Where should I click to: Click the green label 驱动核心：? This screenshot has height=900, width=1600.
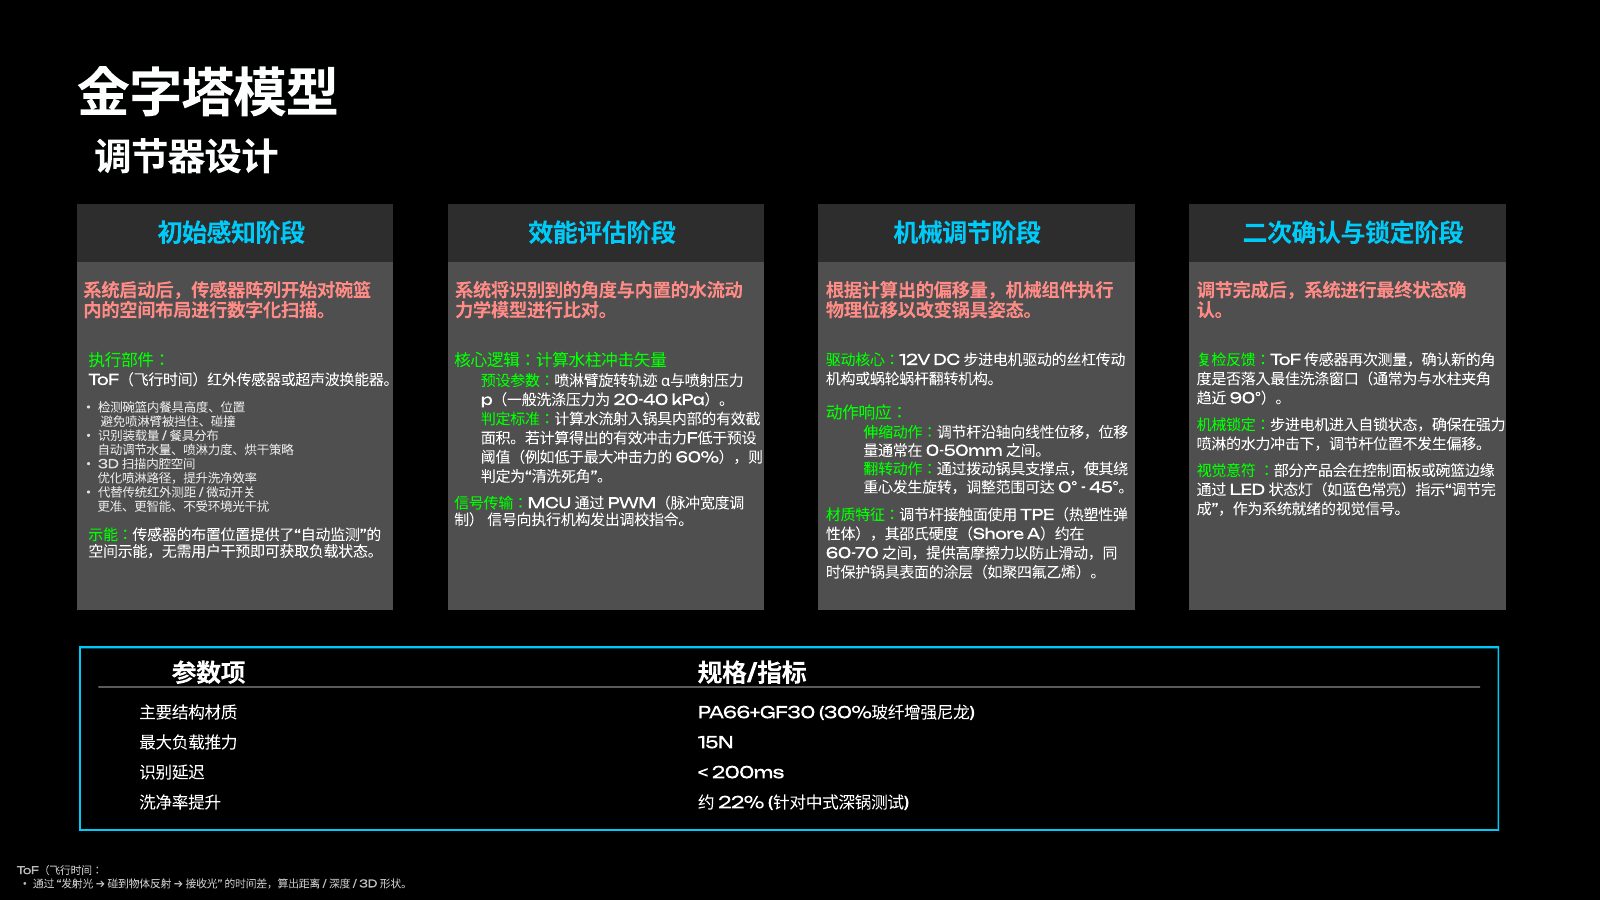click(x=862, y=359)
